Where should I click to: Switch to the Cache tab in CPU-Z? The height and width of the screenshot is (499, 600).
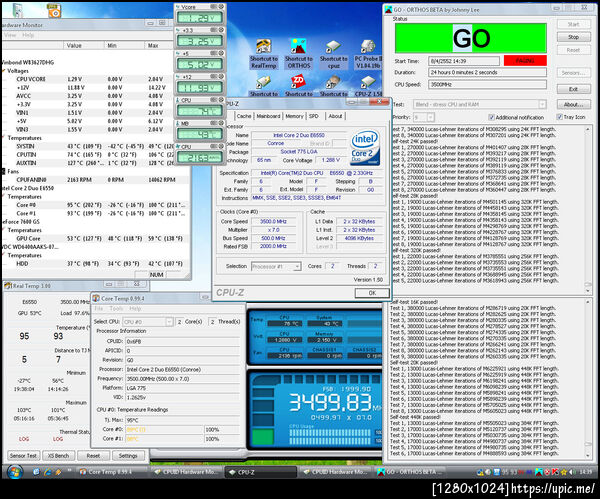click(244, 116)
